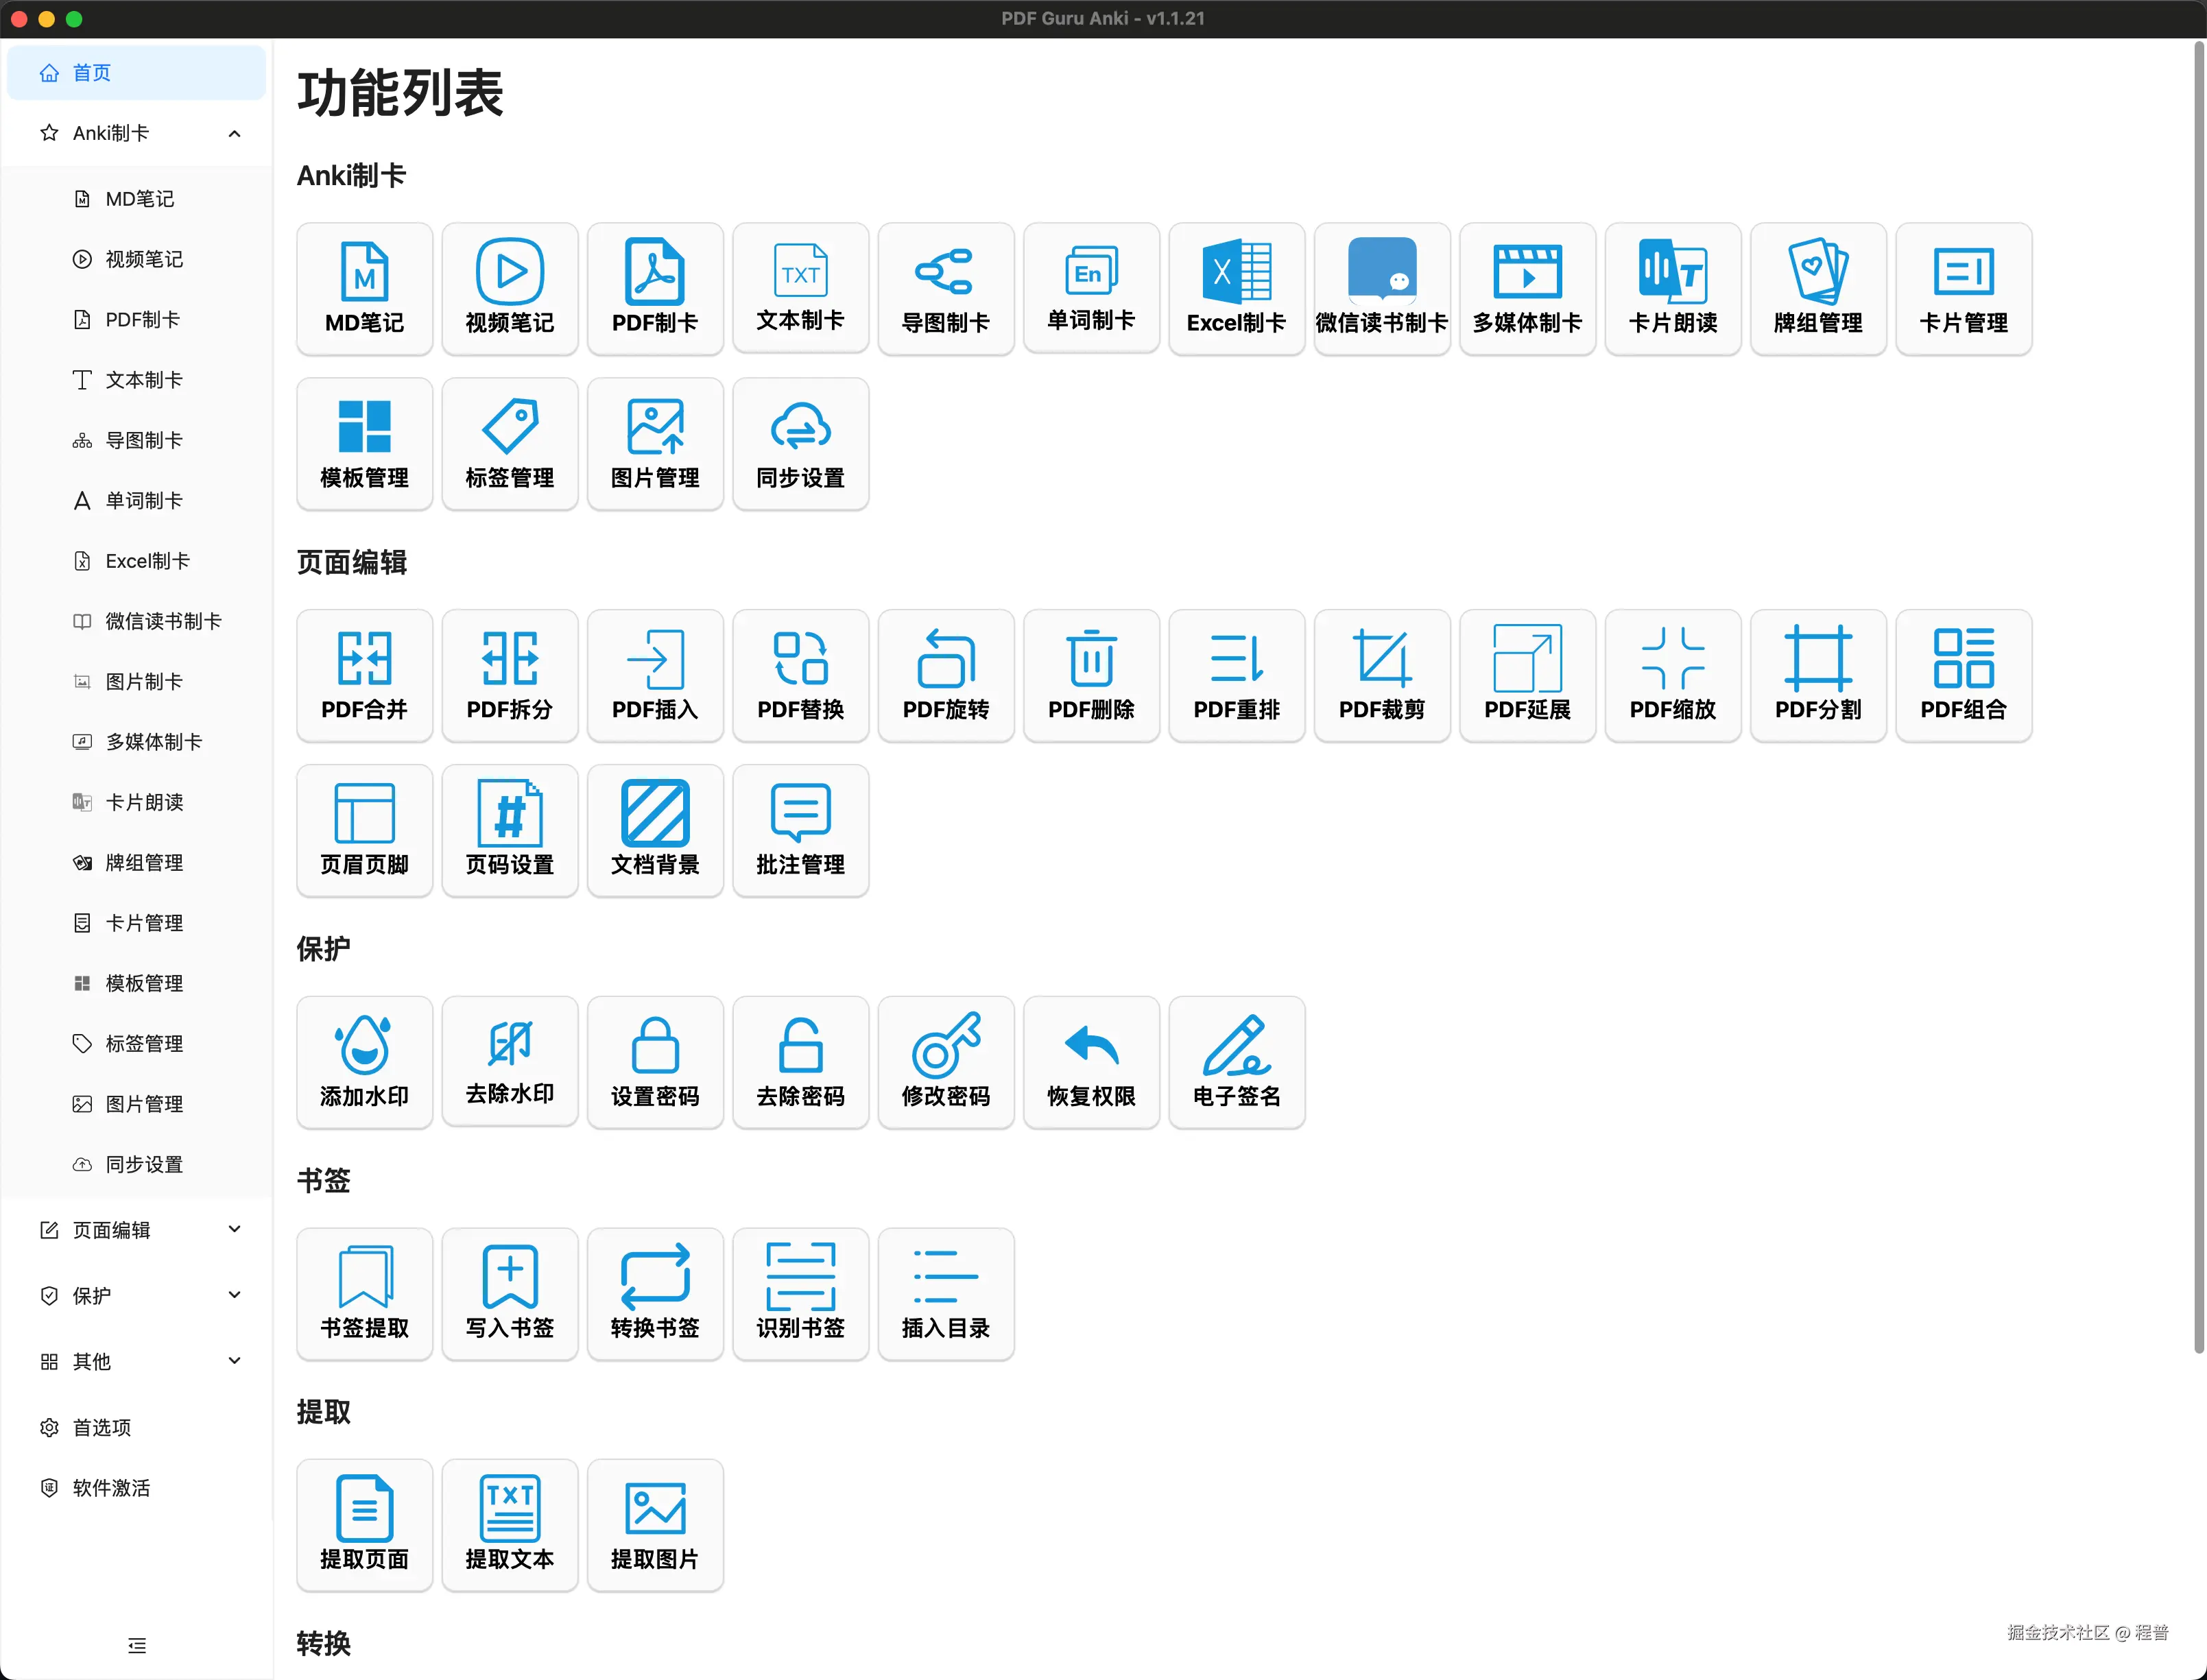Expand the 其他 sidebar section
Viewport: 2207px width, 1680px height.
(x=136, y=1361)
